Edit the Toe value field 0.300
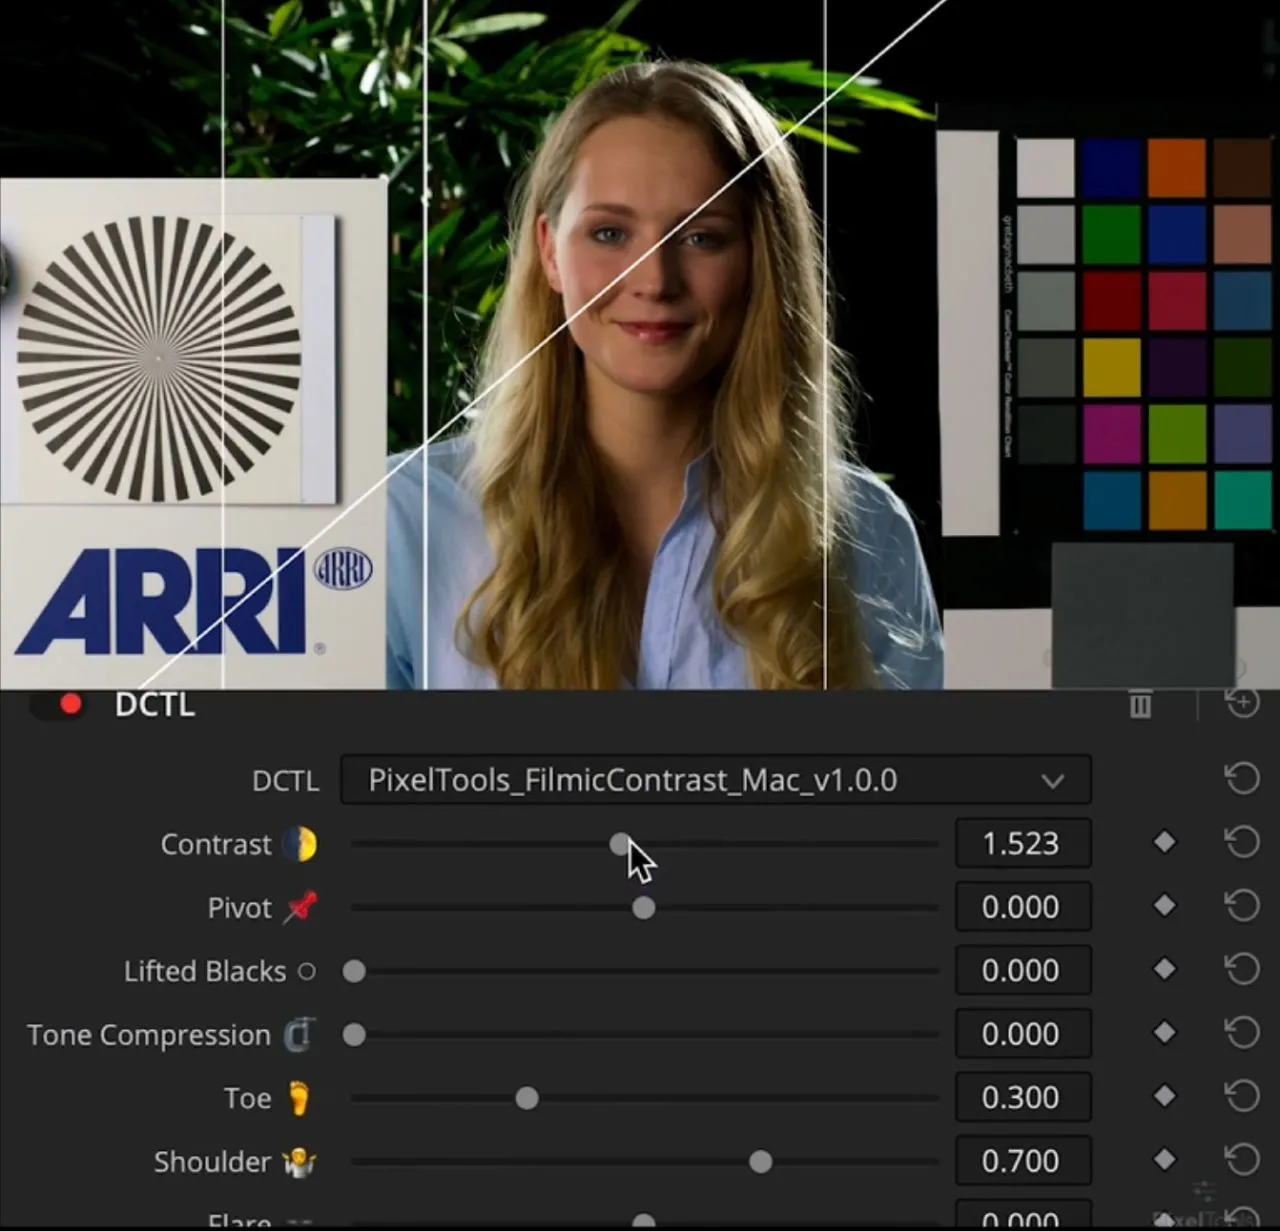Viewport: 1280px width, 1231px height. [x=1023, y=1097]
